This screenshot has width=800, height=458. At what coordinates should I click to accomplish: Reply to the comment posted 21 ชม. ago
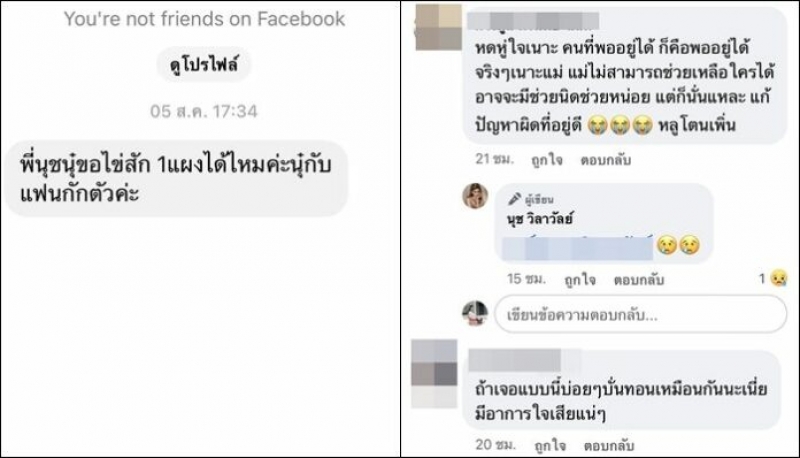[606, 160]
